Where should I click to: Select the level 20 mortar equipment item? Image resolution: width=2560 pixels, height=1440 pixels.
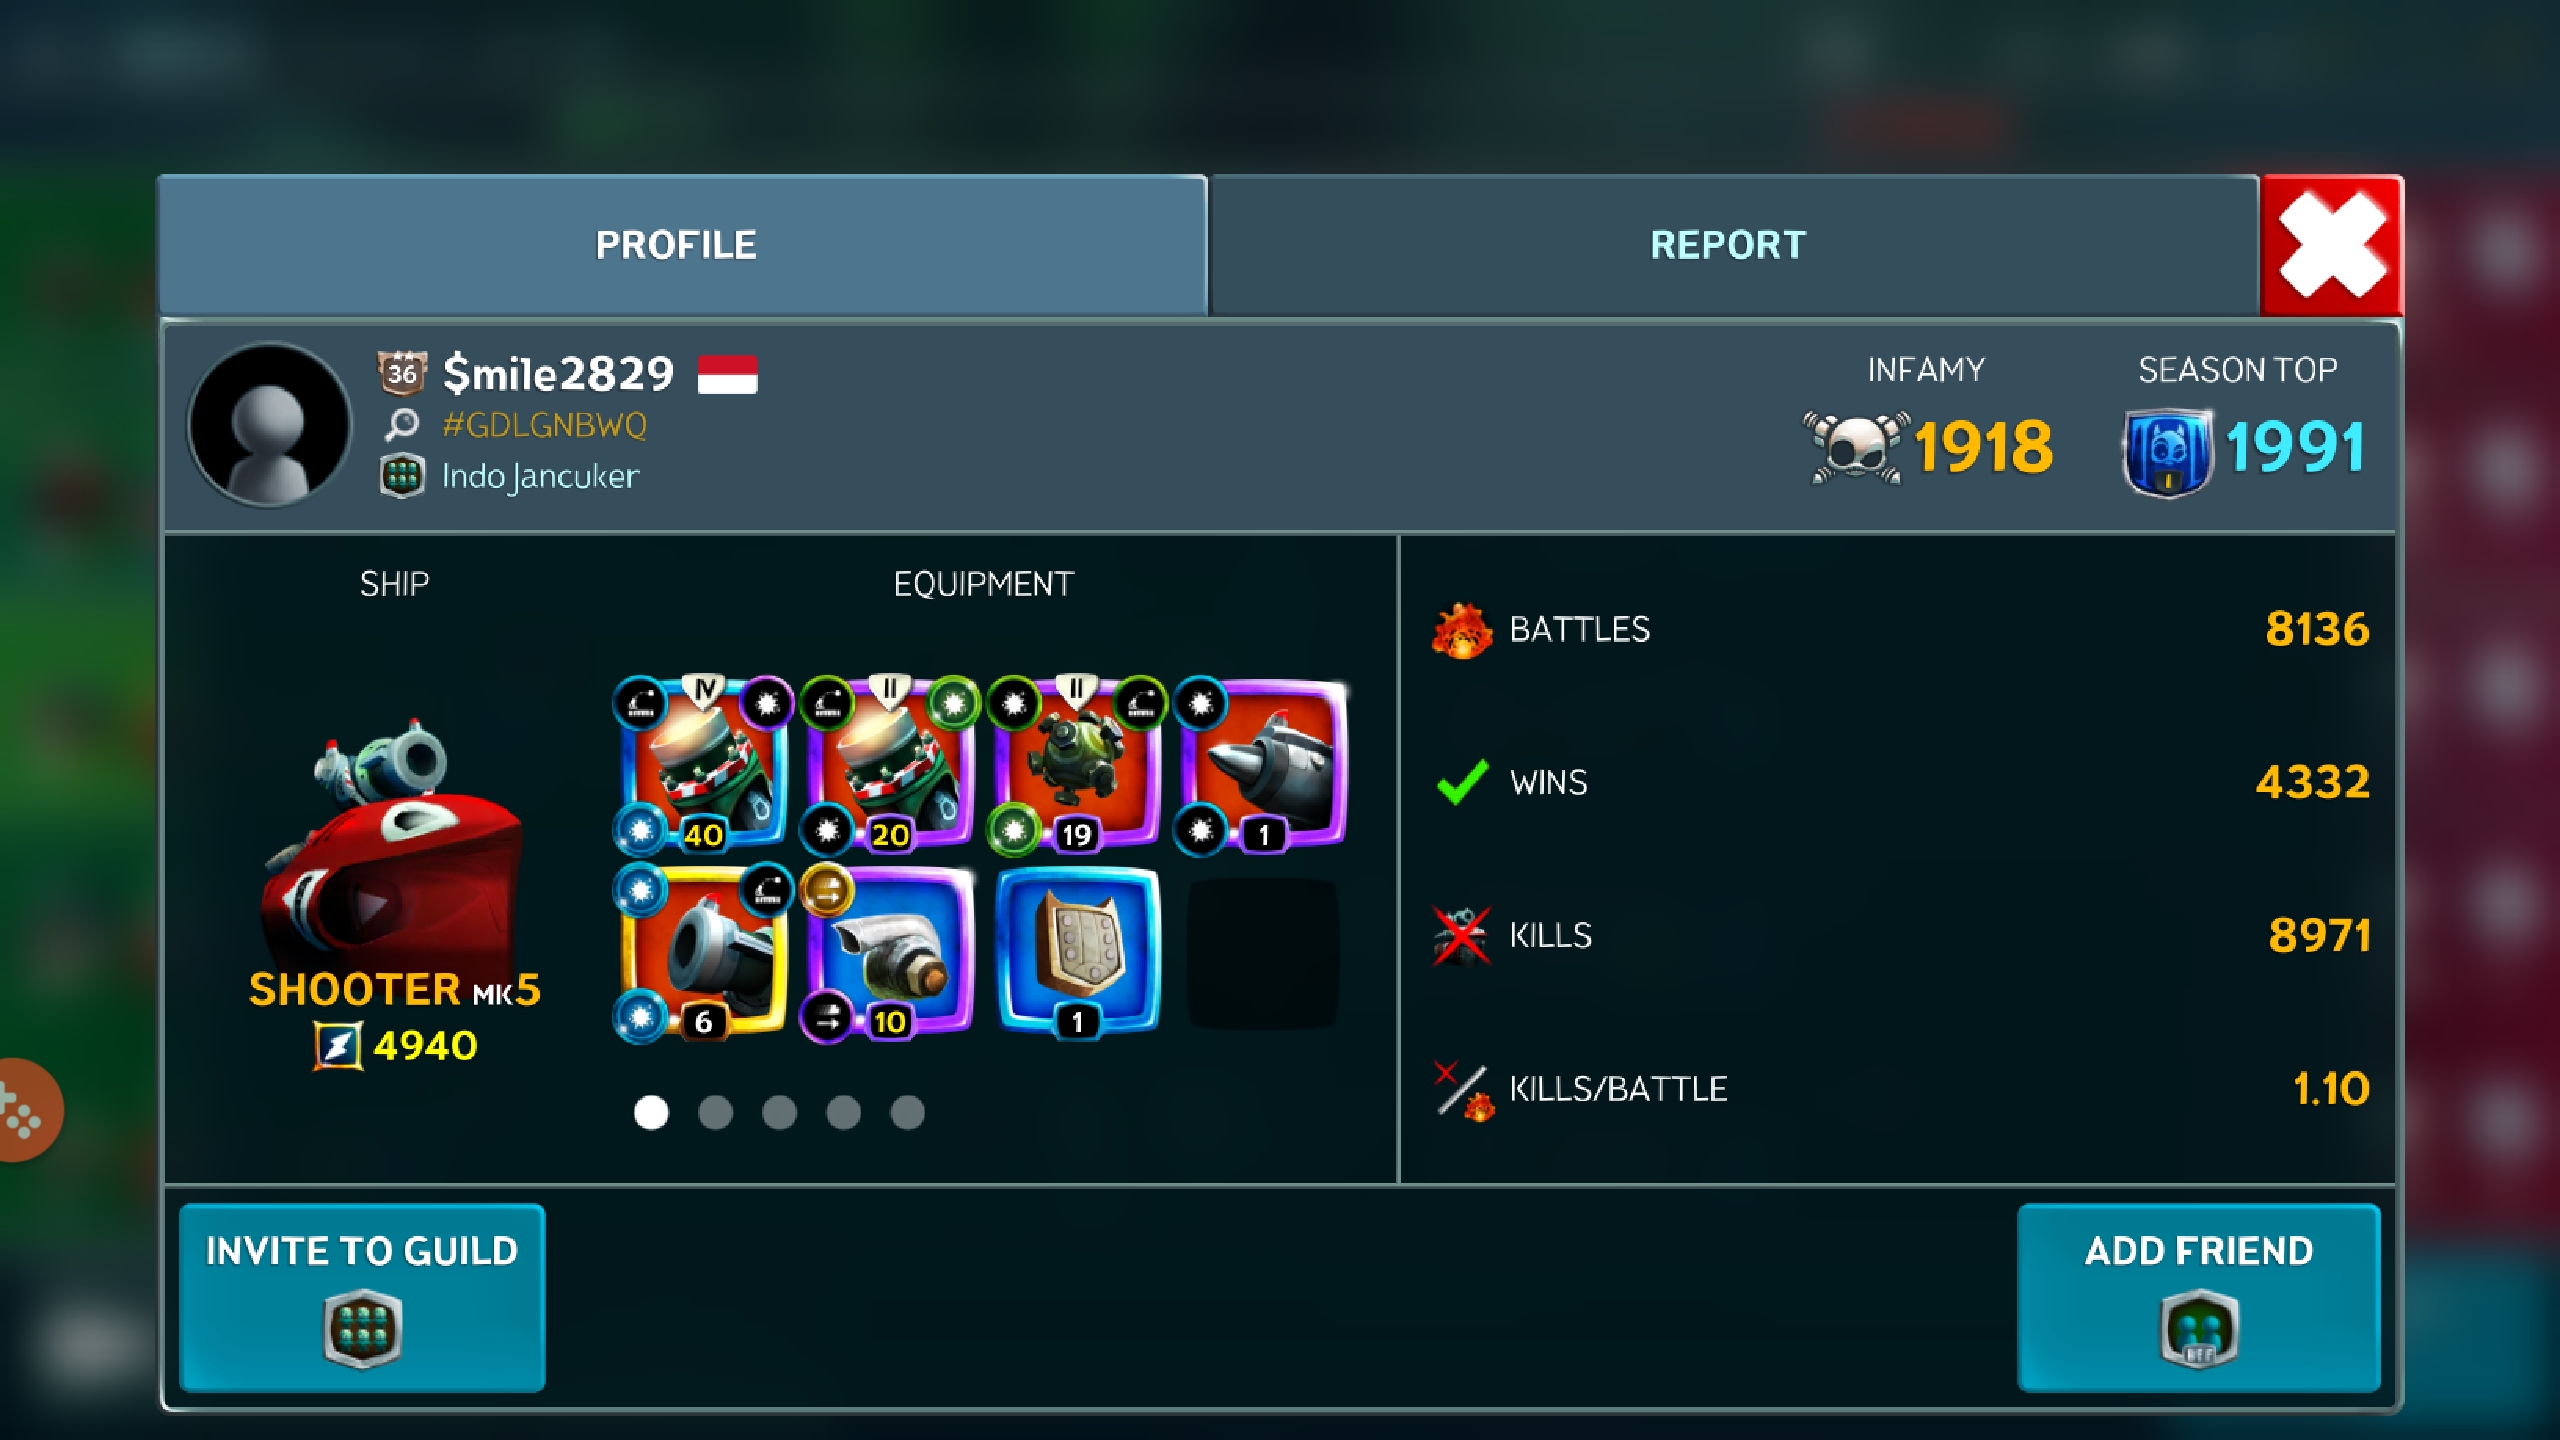(889, 765)
